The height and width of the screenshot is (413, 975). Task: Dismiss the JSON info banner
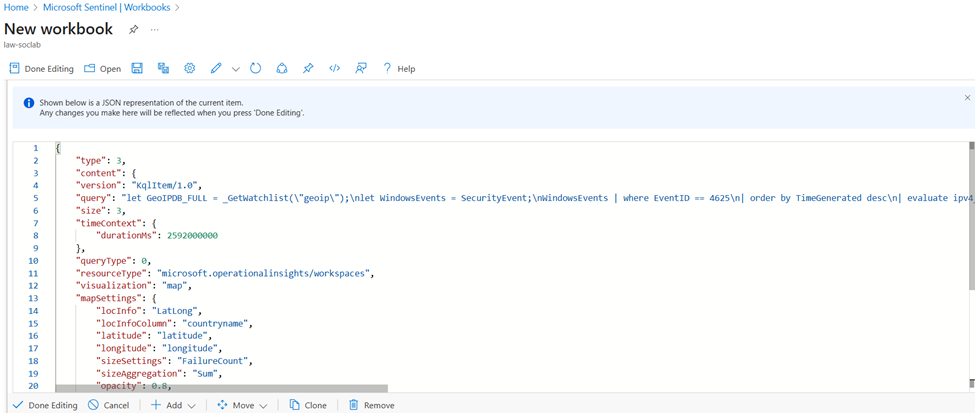click(x=967, y=98)
